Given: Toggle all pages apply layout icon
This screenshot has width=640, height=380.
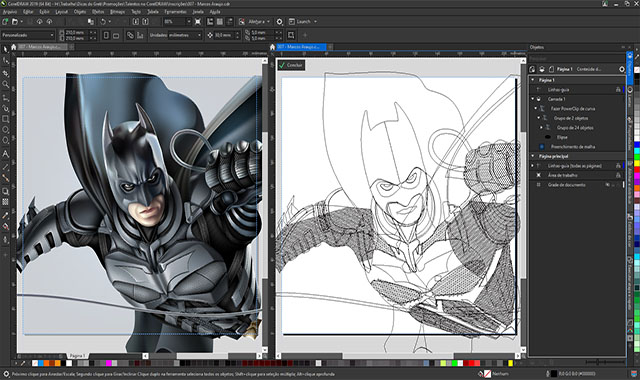Looking at the screenshot, I should (x=130, y=35).
